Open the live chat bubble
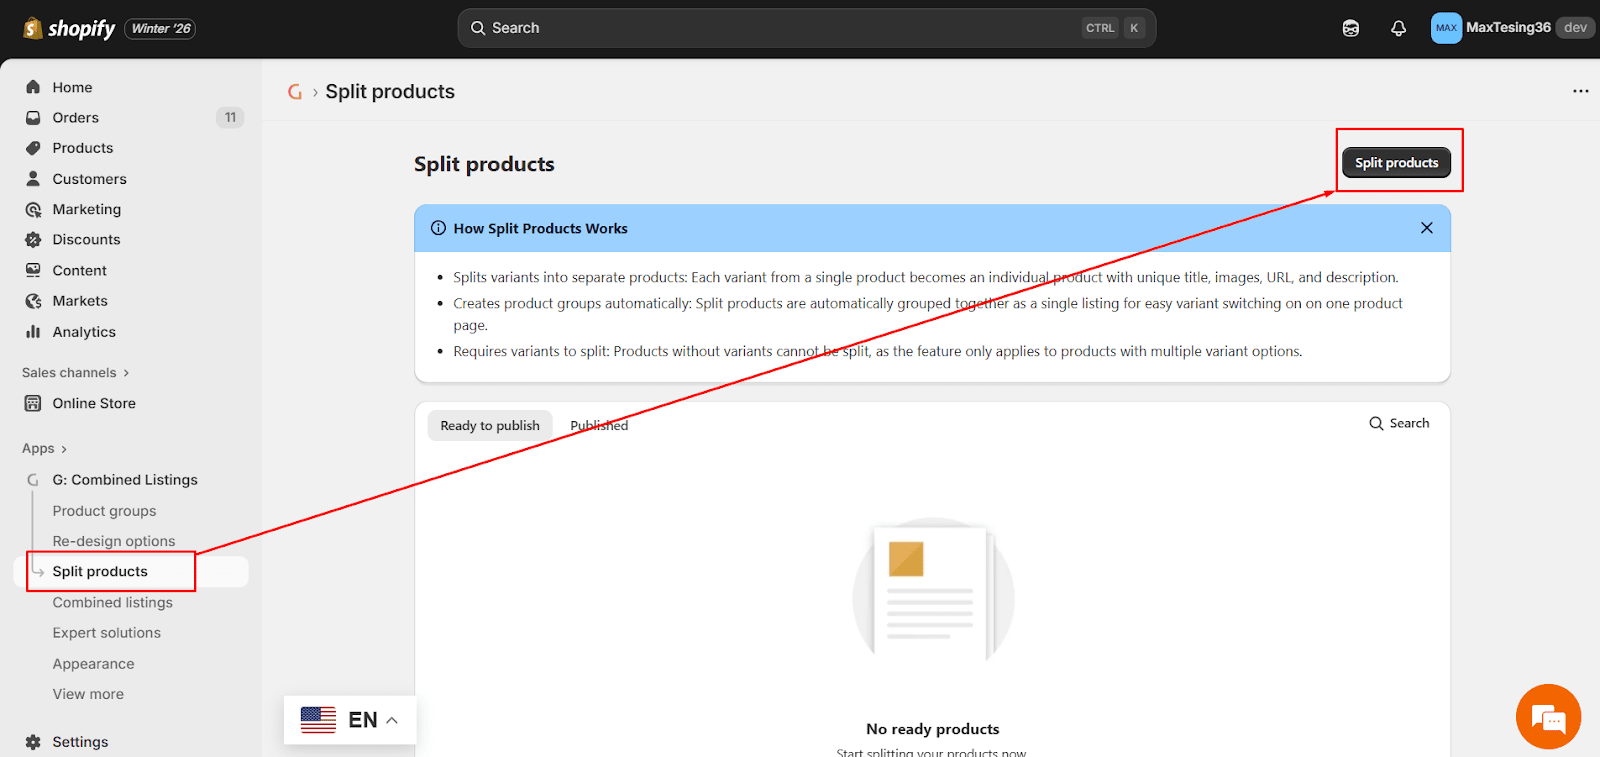 [x=1548, y=716]
